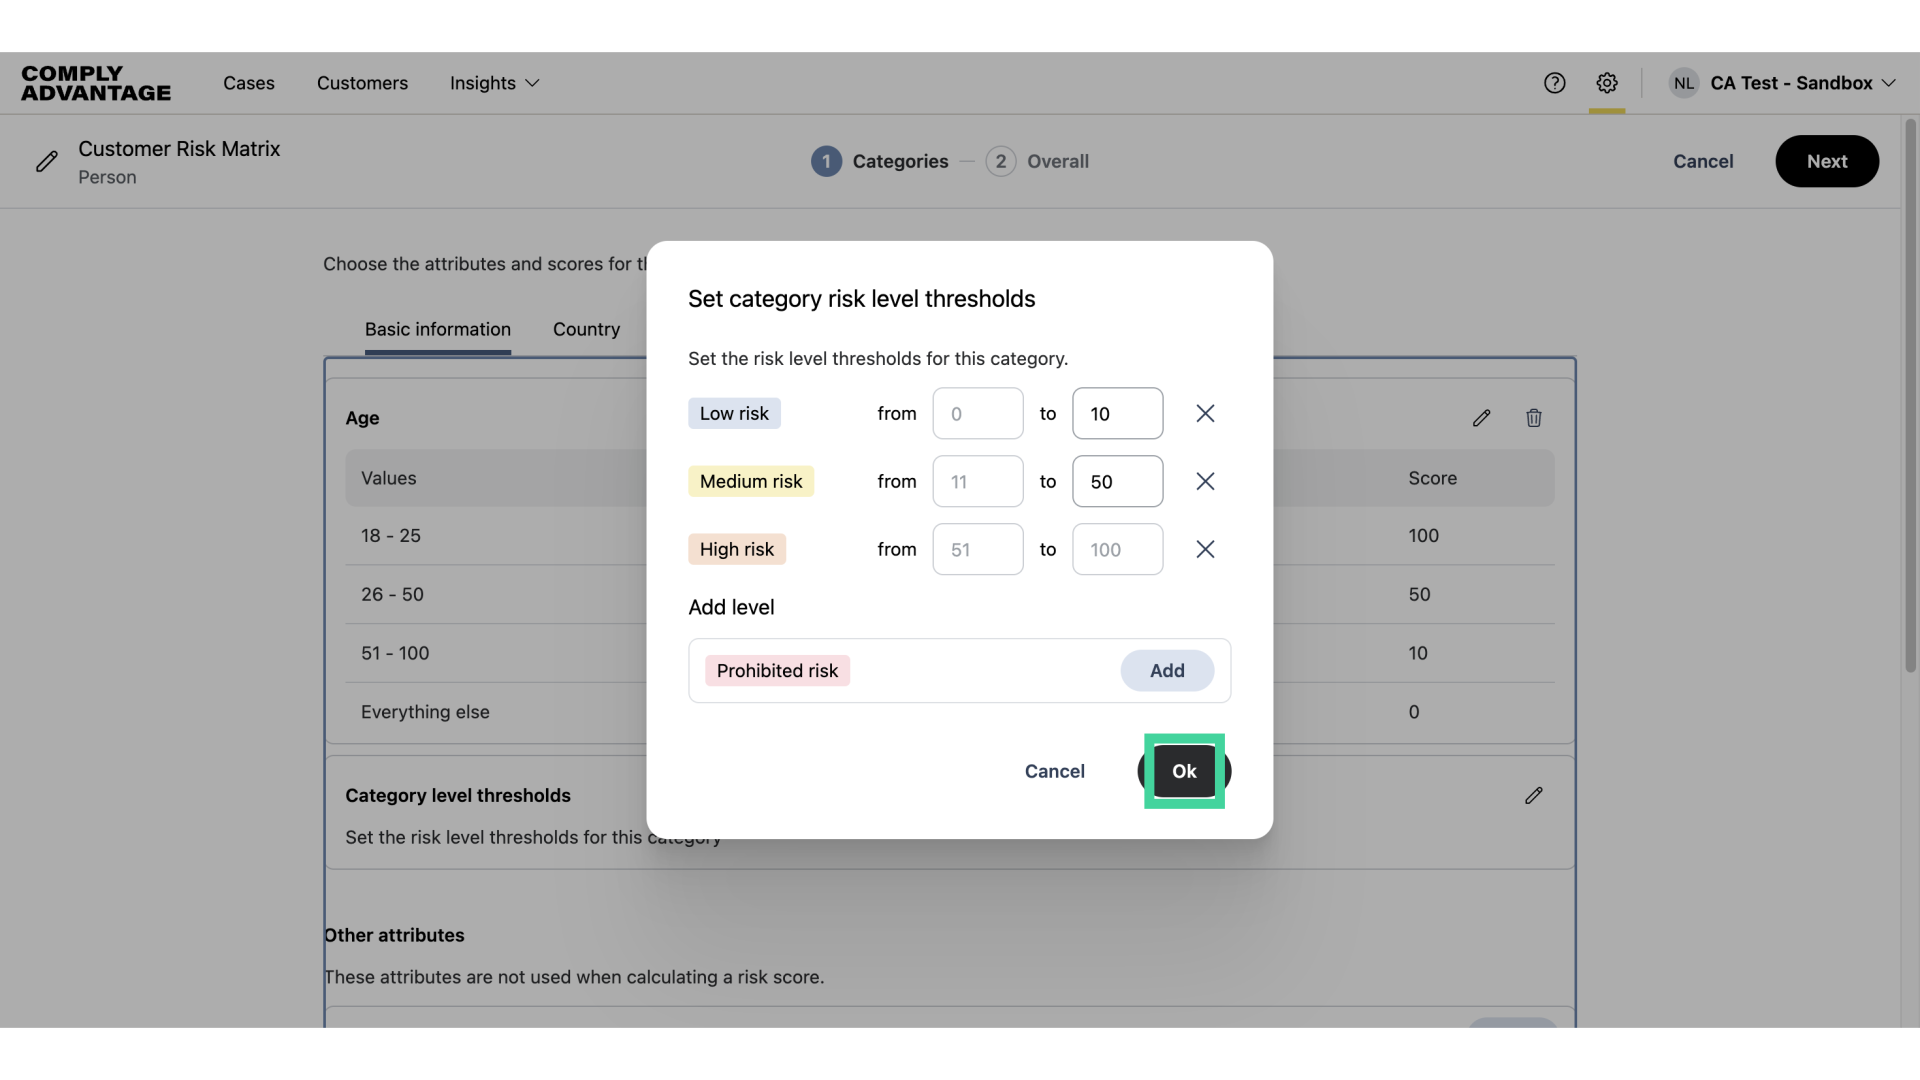Open the Cases menu item

tap(248, 83)
